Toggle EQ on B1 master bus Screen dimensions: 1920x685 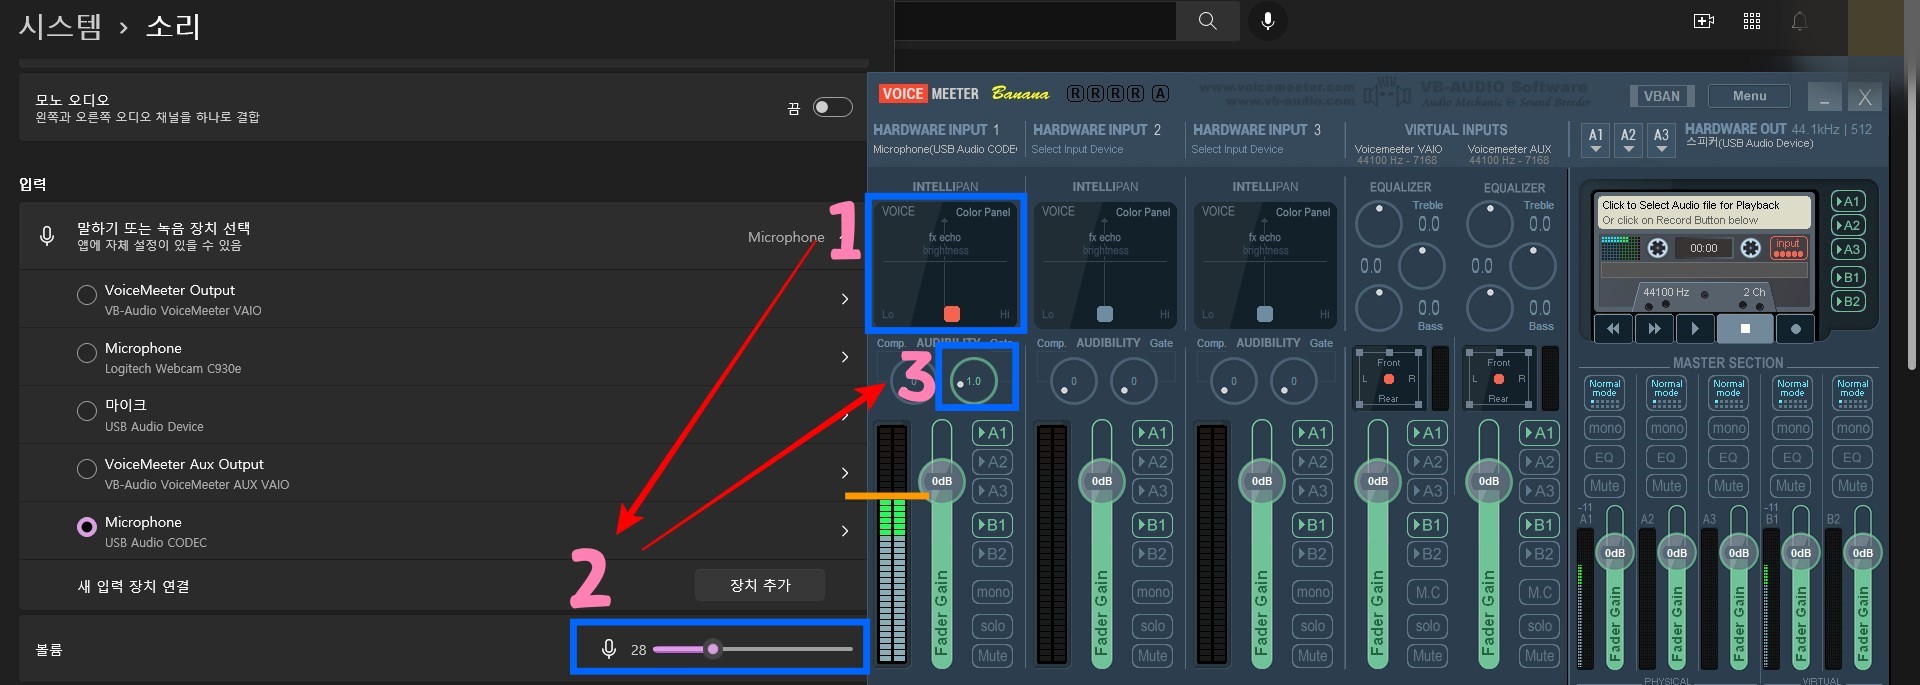click(1790, 457)
